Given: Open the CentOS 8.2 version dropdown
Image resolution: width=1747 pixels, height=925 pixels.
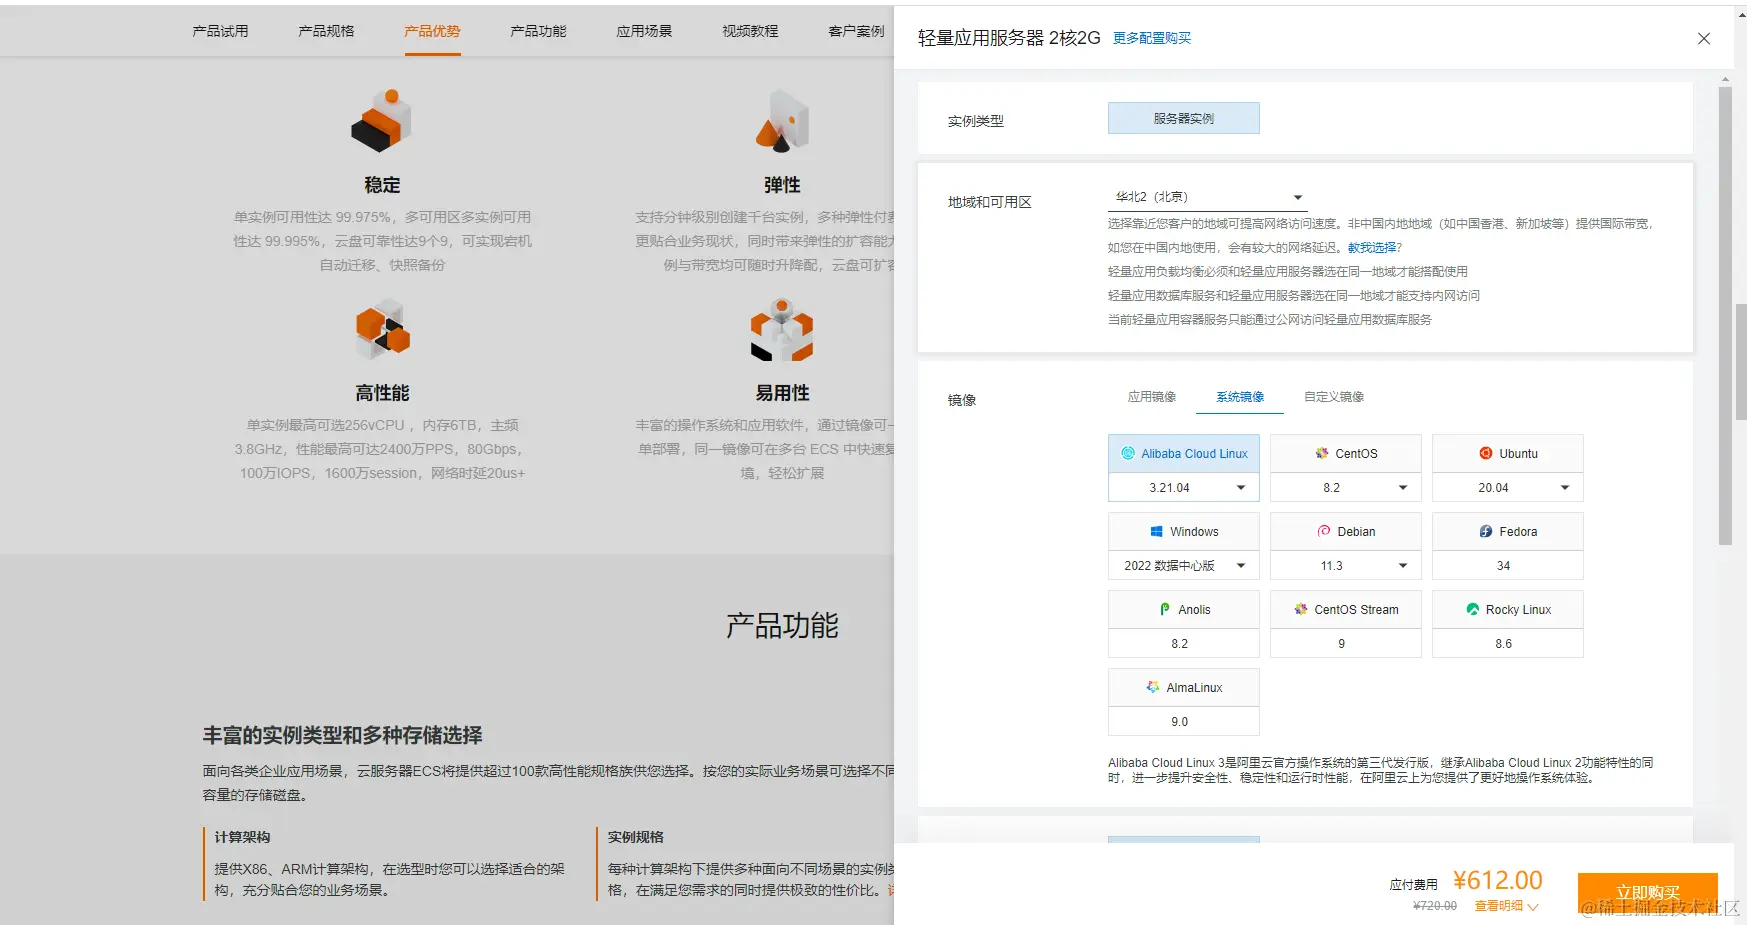Looking at the screenshot, I should click(1346, 487).
